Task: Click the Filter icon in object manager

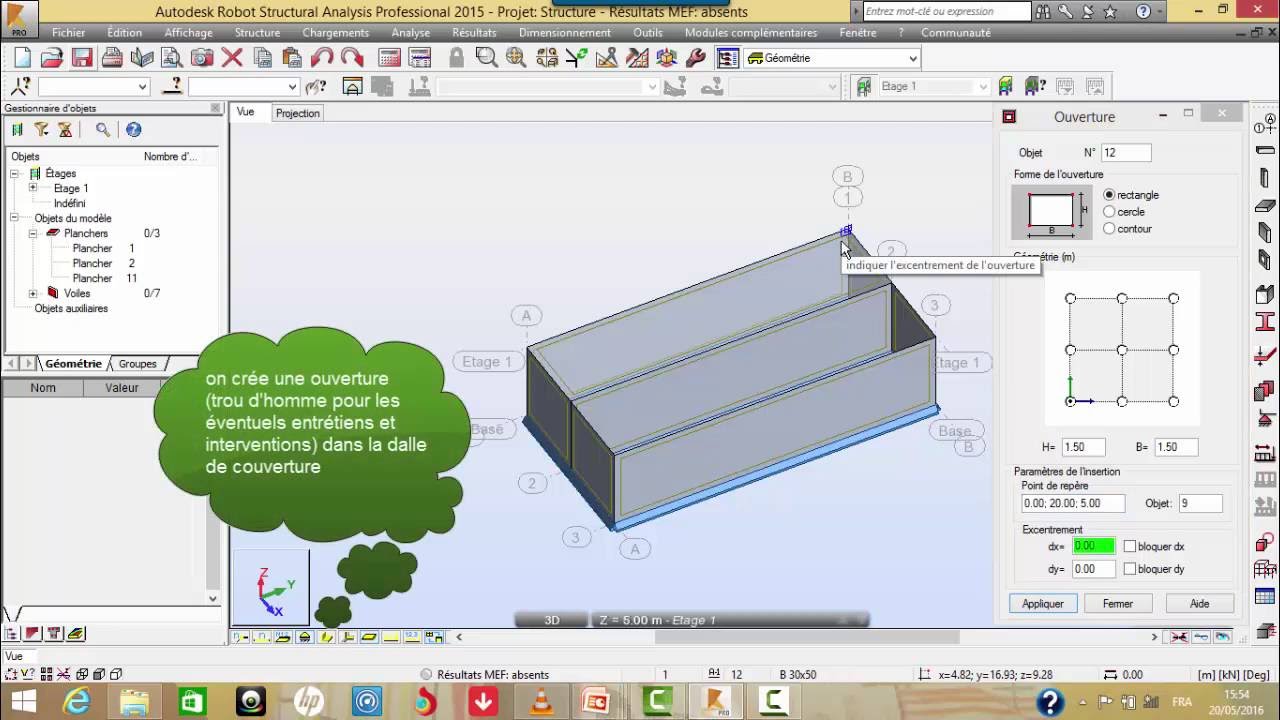Action: [x=41, y=130]
